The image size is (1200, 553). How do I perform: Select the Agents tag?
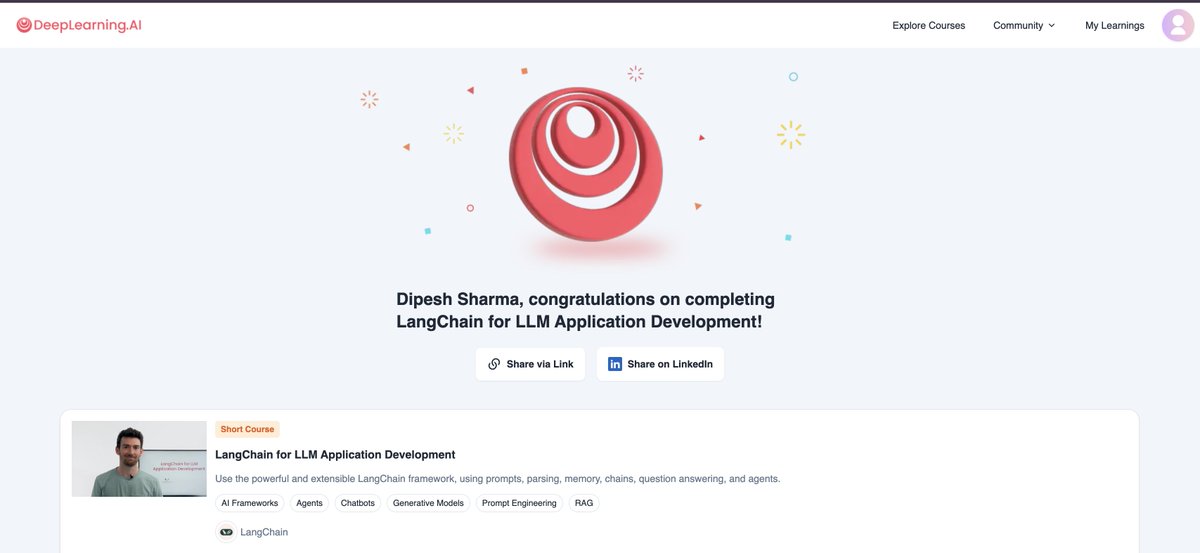coord(310,503)
